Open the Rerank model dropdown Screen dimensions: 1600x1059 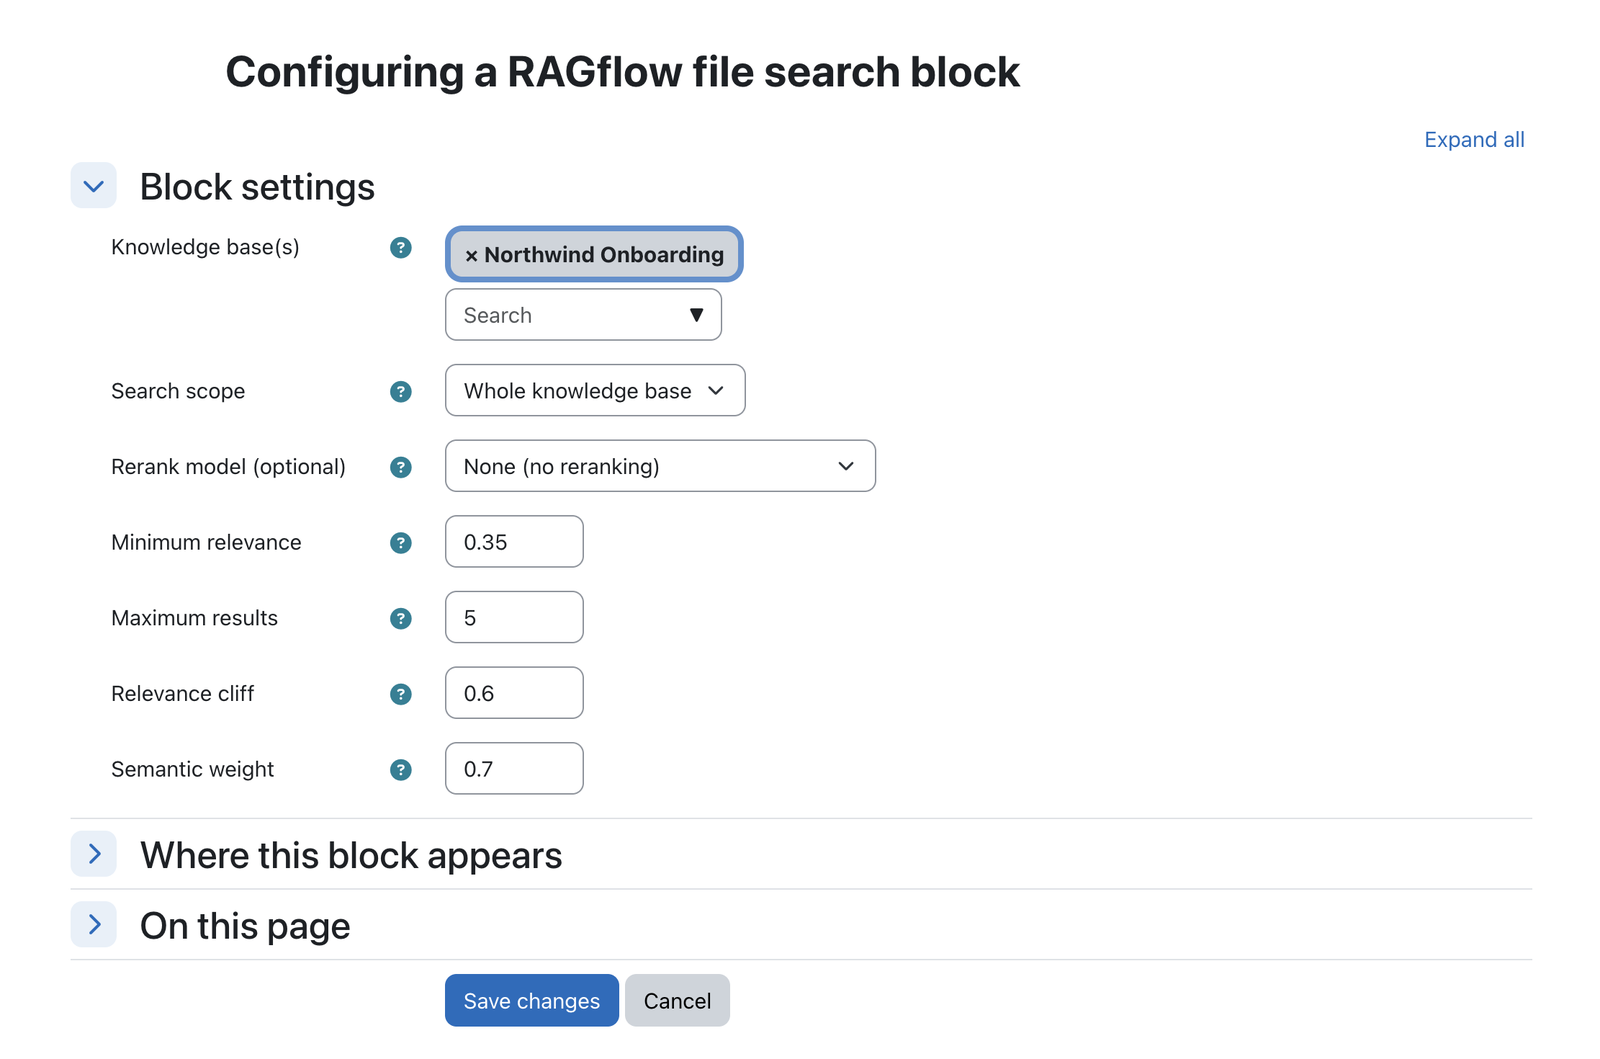[660, 466]
